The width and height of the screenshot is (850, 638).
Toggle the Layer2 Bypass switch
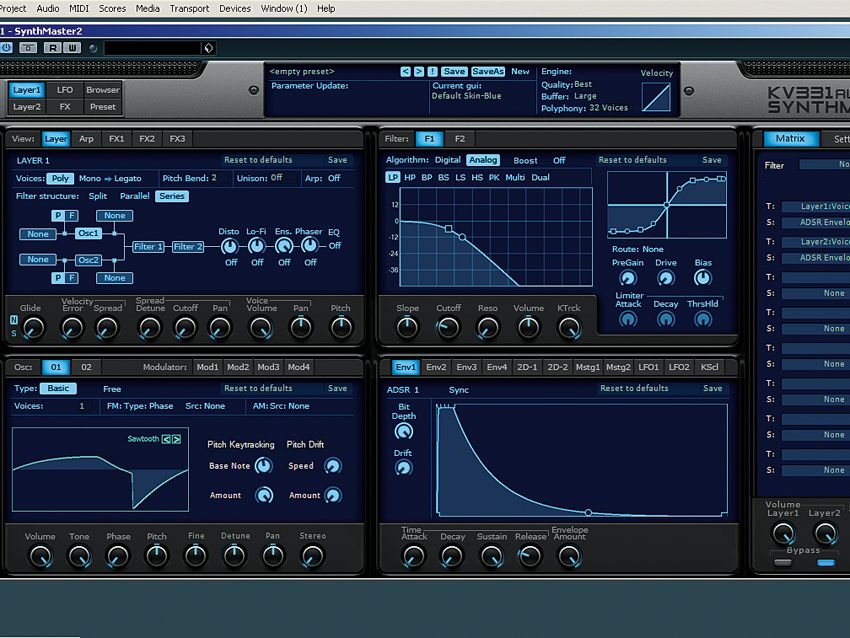(825, 563)
